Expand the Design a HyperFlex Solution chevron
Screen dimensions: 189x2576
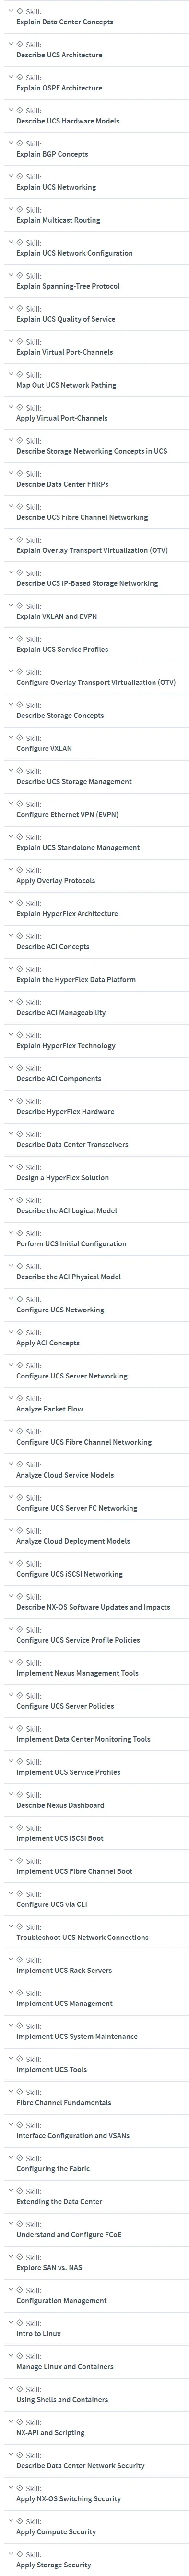[x=9, y=1166]
